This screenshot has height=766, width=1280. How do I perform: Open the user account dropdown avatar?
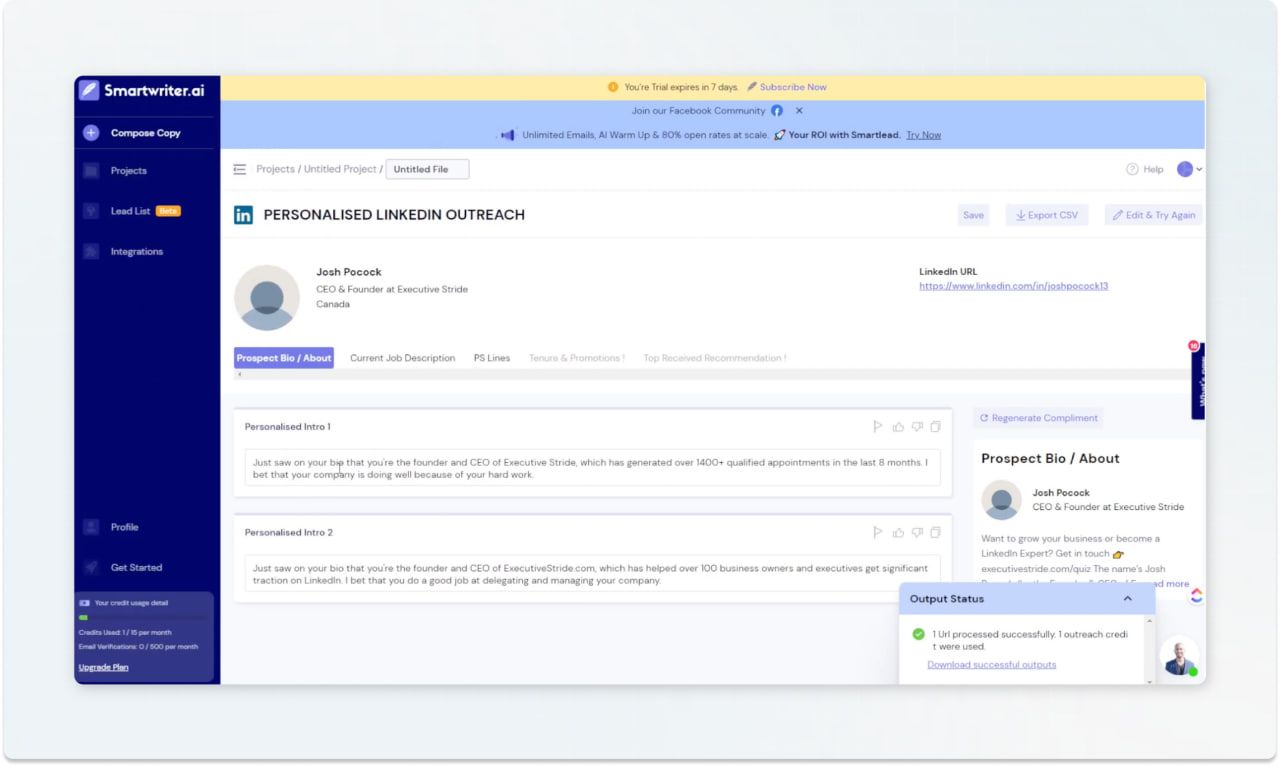click(1185, 169)
